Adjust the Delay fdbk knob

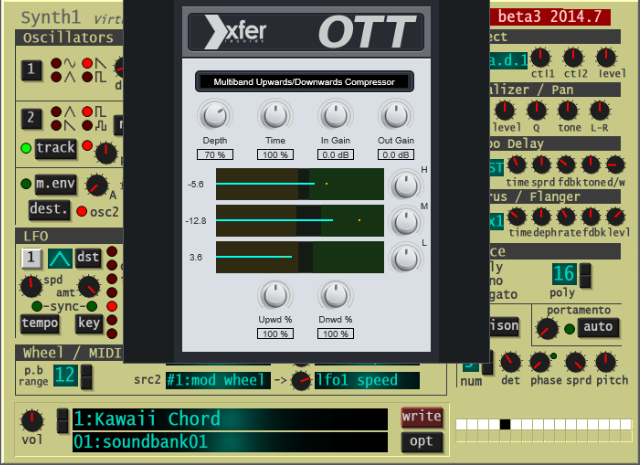pos(566,165)
